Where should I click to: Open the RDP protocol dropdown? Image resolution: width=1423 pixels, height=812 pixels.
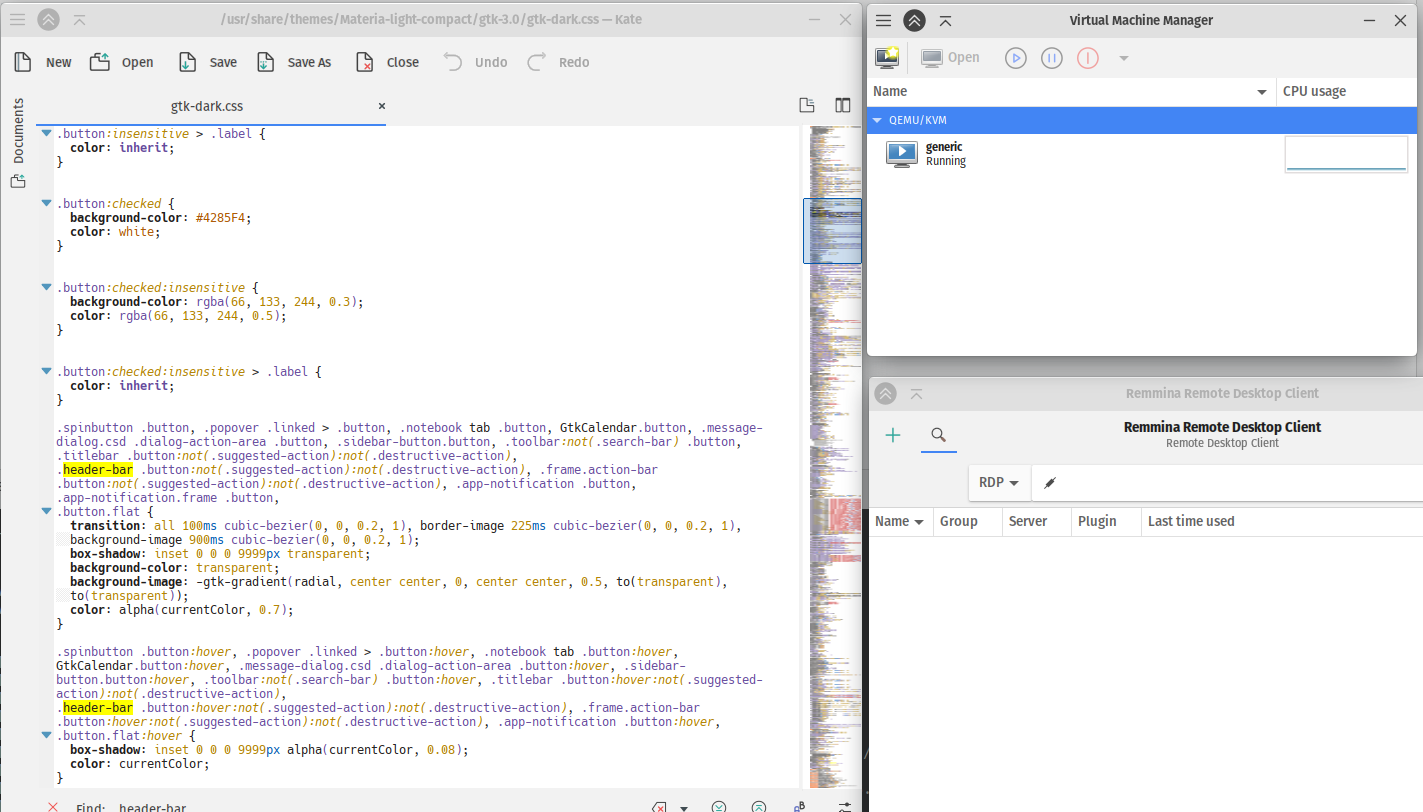pos(998,481)
